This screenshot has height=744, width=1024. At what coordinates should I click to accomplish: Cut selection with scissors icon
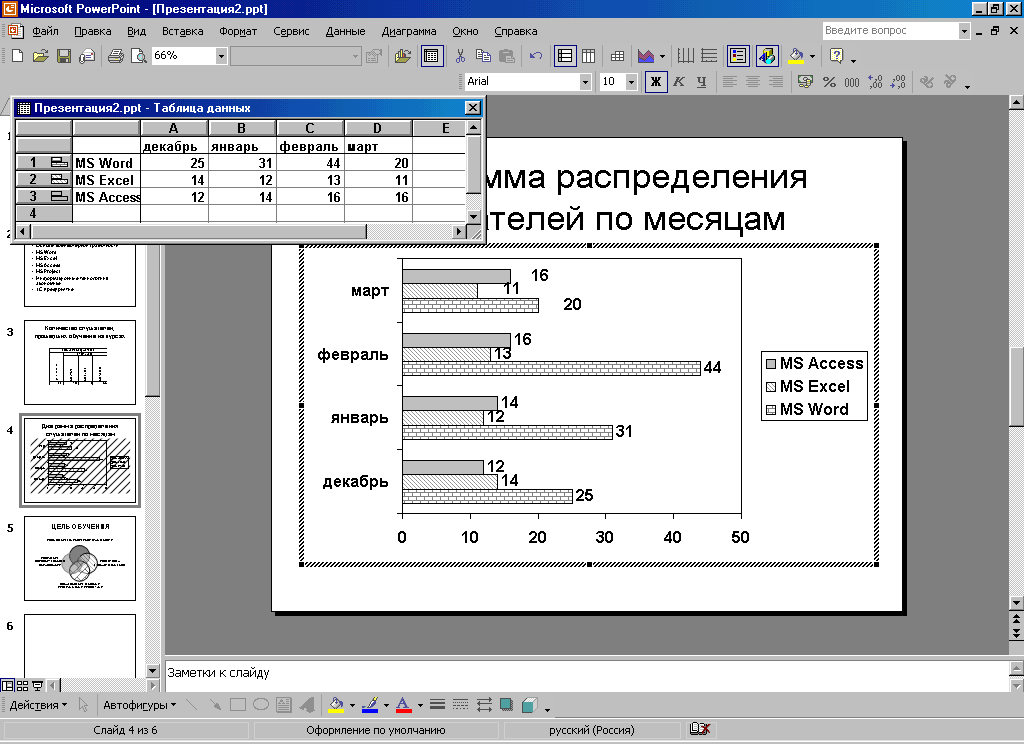pos(460,56)
